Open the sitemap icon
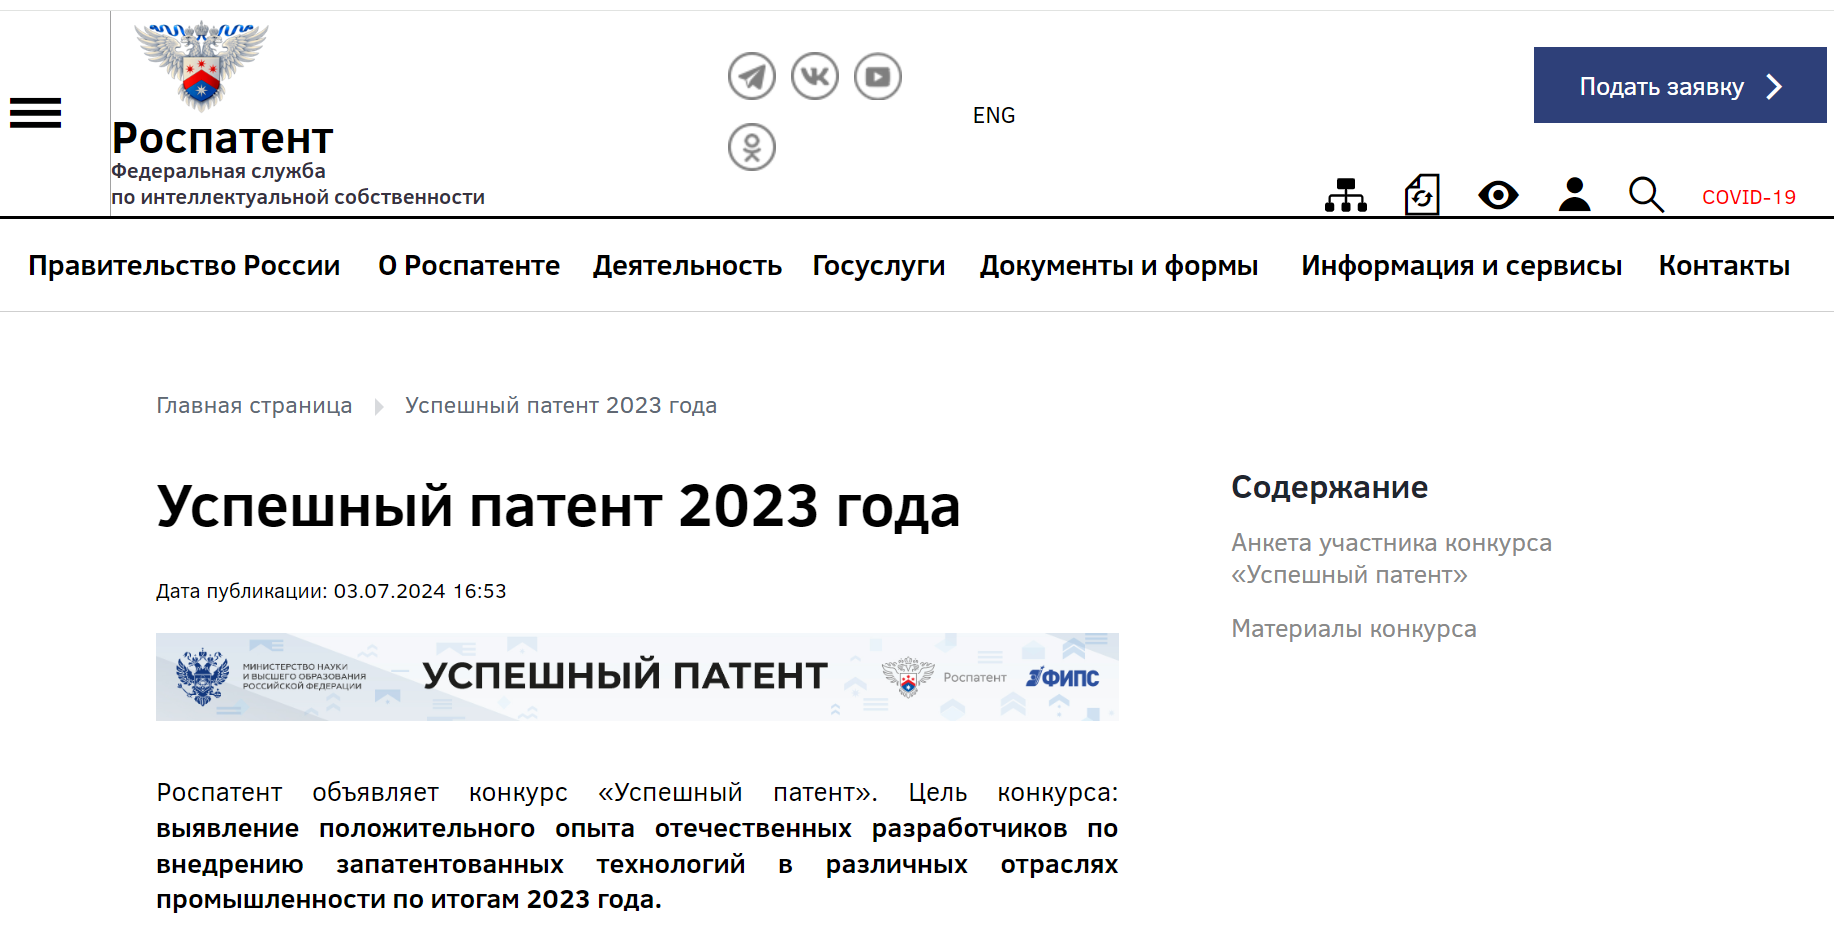The width and height of the screenshot is (1834, 926). click(x=1346, y=195)
